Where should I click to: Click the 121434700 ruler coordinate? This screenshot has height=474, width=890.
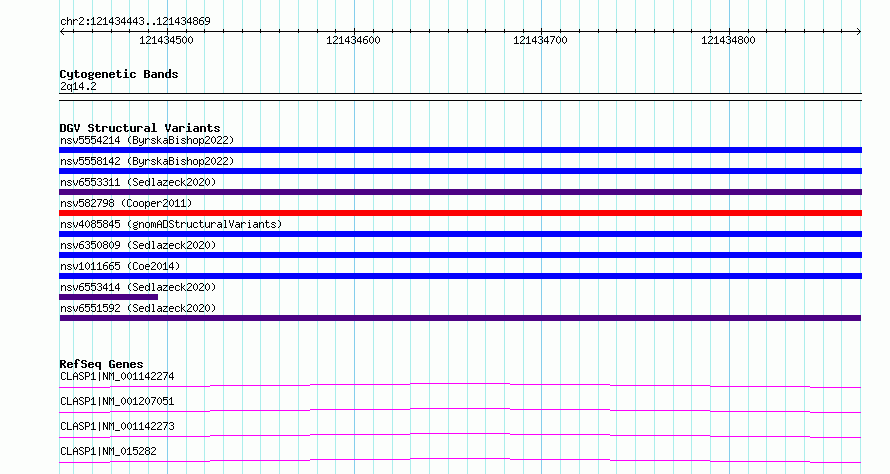coord(540,40)
